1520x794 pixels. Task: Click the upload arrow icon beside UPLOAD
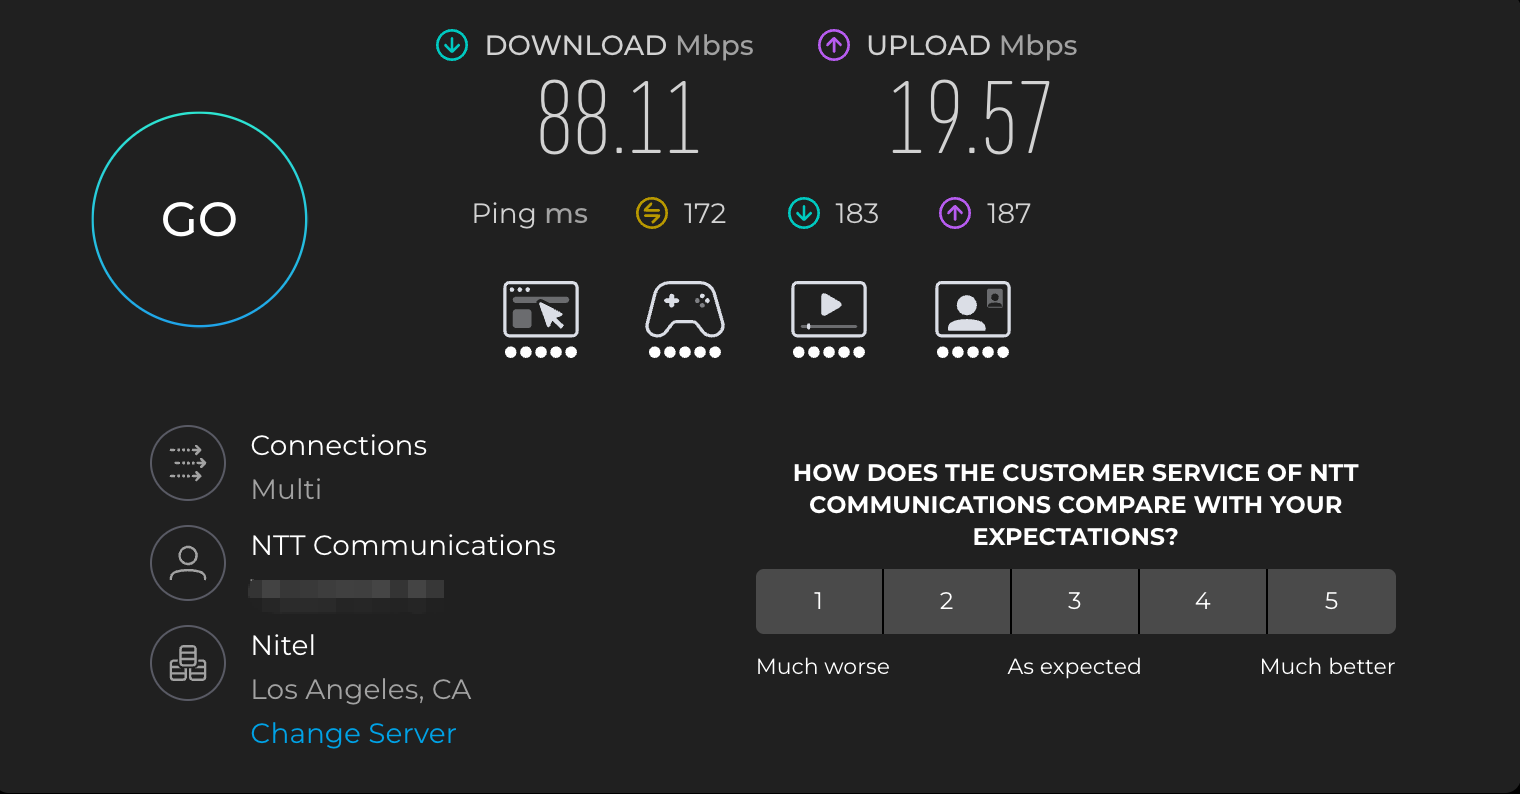click(834, 45)
